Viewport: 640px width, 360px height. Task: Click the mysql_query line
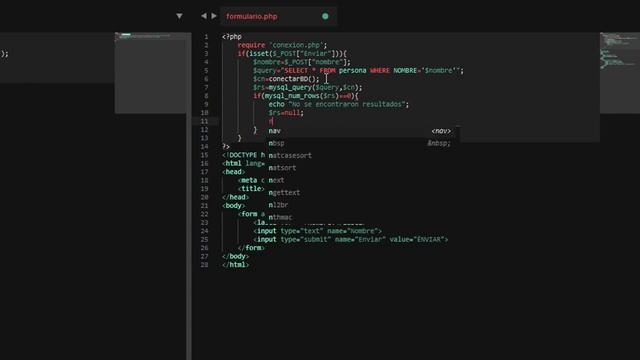(307, 87)
